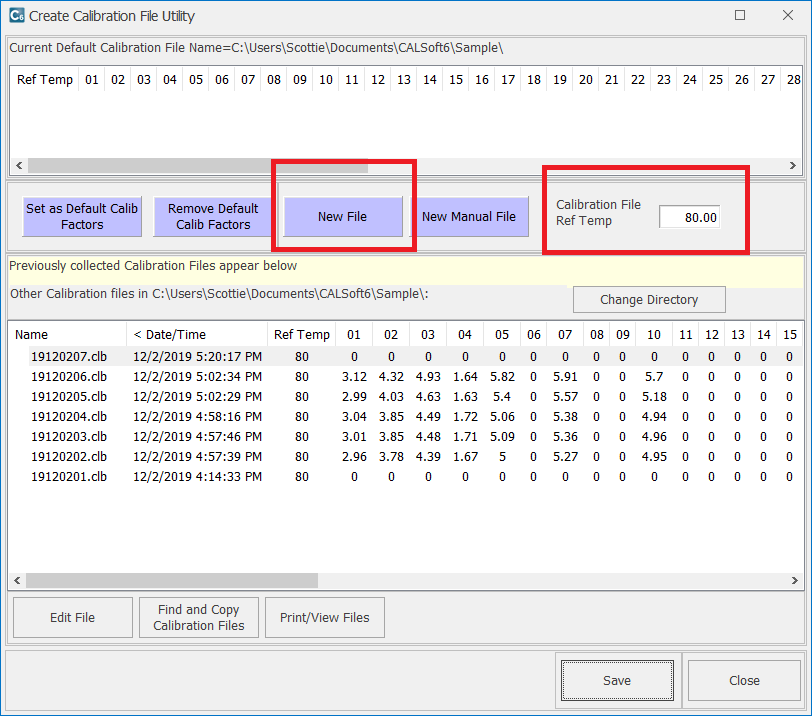Close the calibration utility dialog
This screenshot has height=716, width=812.
click(744, 681)
